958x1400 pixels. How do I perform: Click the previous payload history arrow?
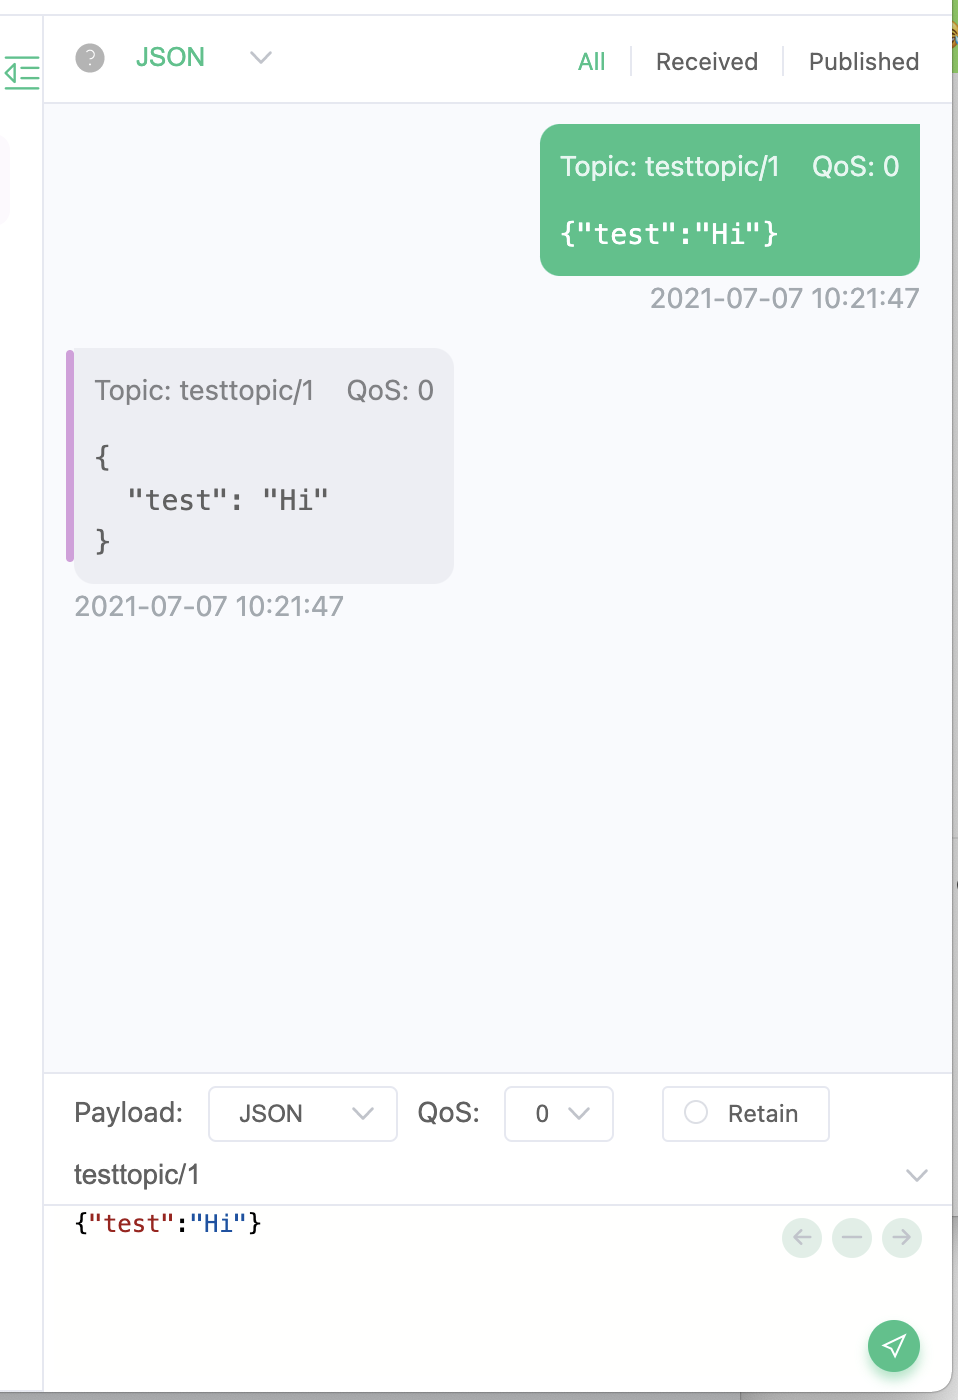tap(801, 1238)
